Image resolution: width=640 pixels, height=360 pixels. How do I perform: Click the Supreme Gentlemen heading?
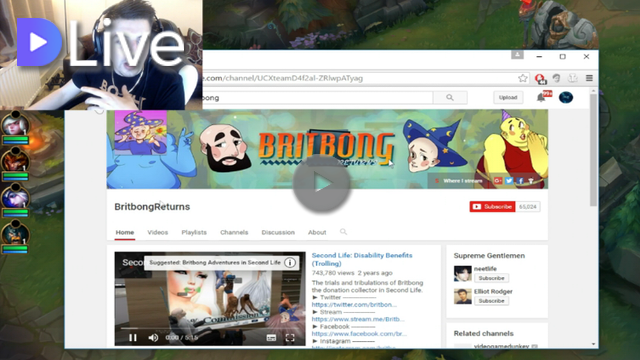[489, 256]
